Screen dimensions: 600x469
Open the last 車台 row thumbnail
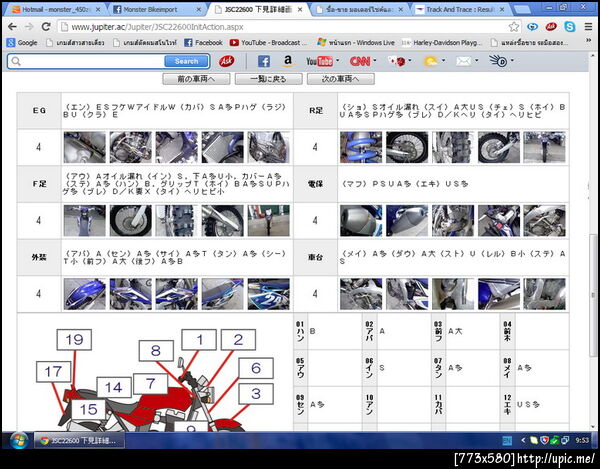[x=545, y=294]
